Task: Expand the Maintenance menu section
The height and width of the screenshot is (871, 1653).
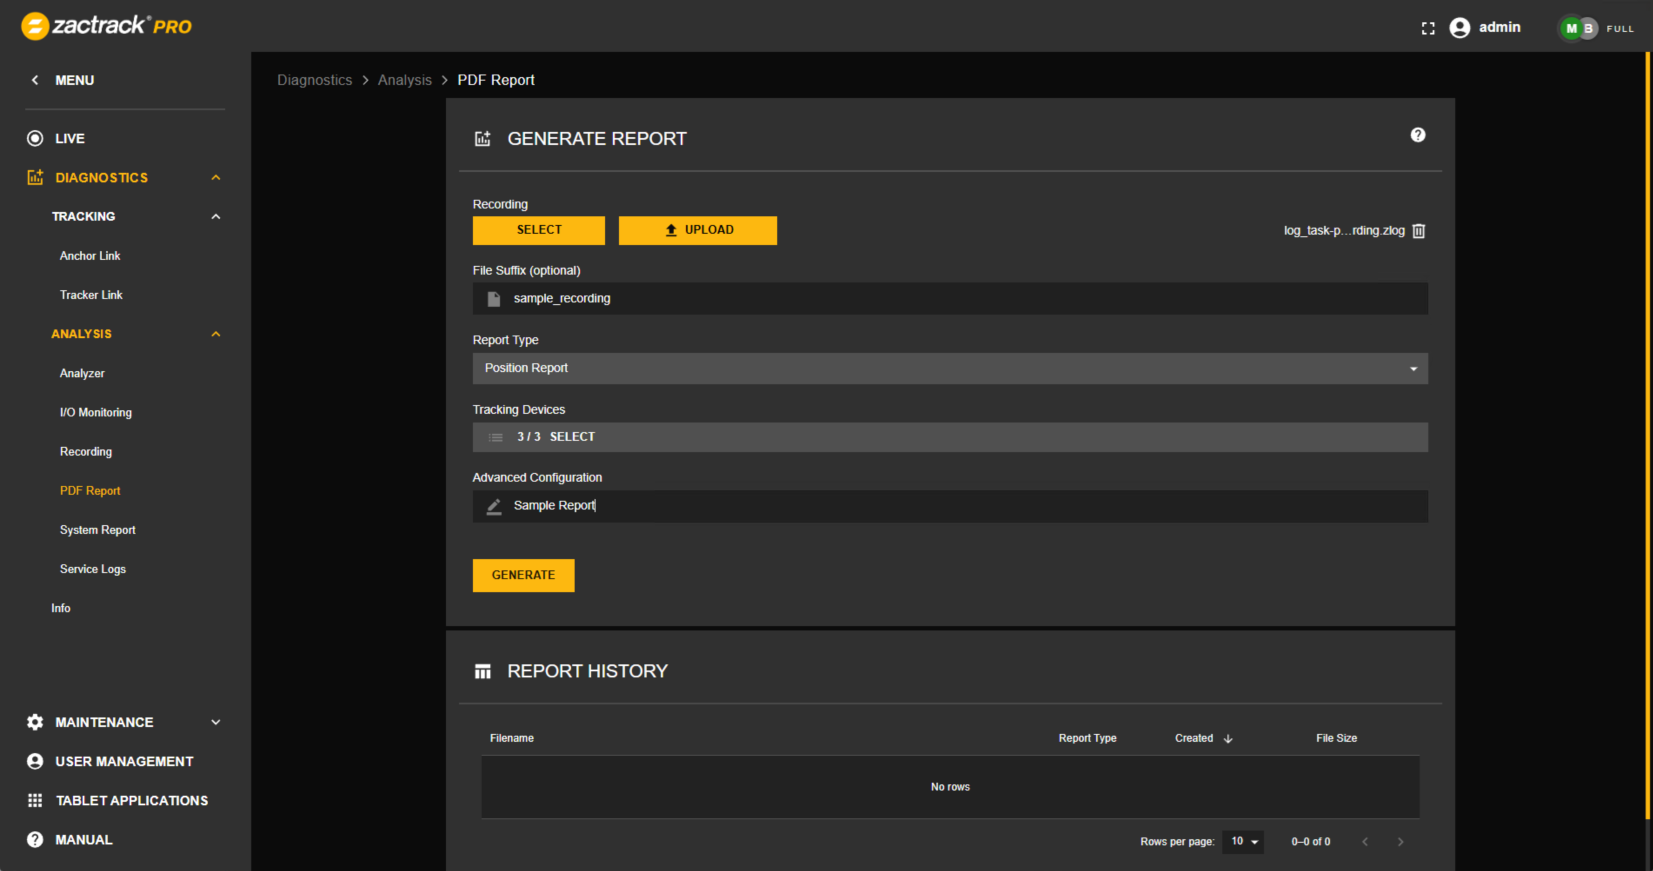Action: point(215,722)
